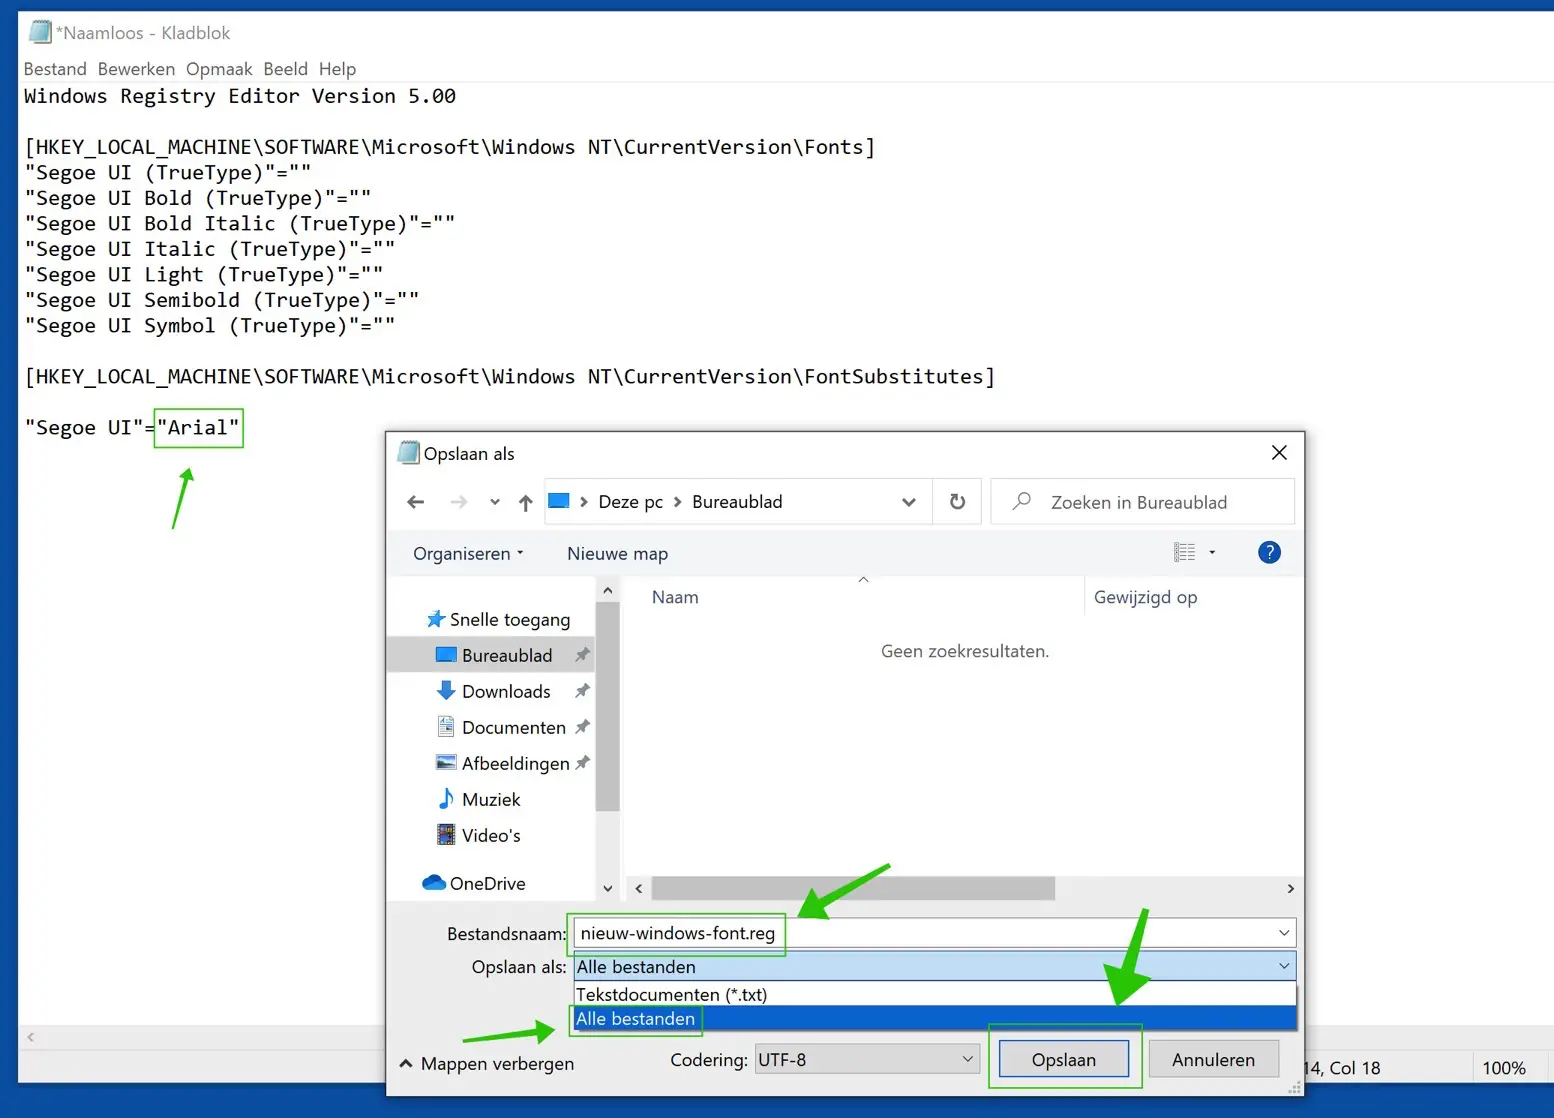Click the Annuleren button

coord(1213,1059)
